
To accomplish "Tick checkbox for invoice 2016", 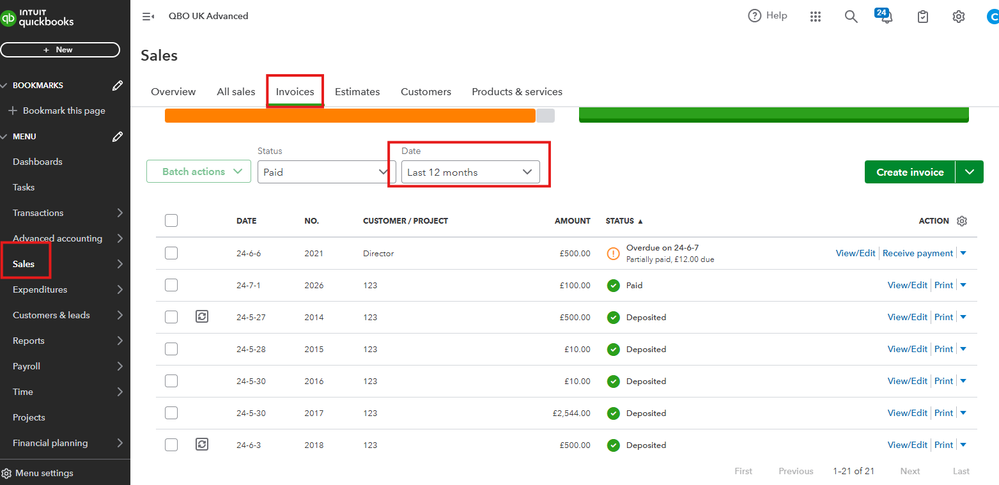I will point(171,380).
